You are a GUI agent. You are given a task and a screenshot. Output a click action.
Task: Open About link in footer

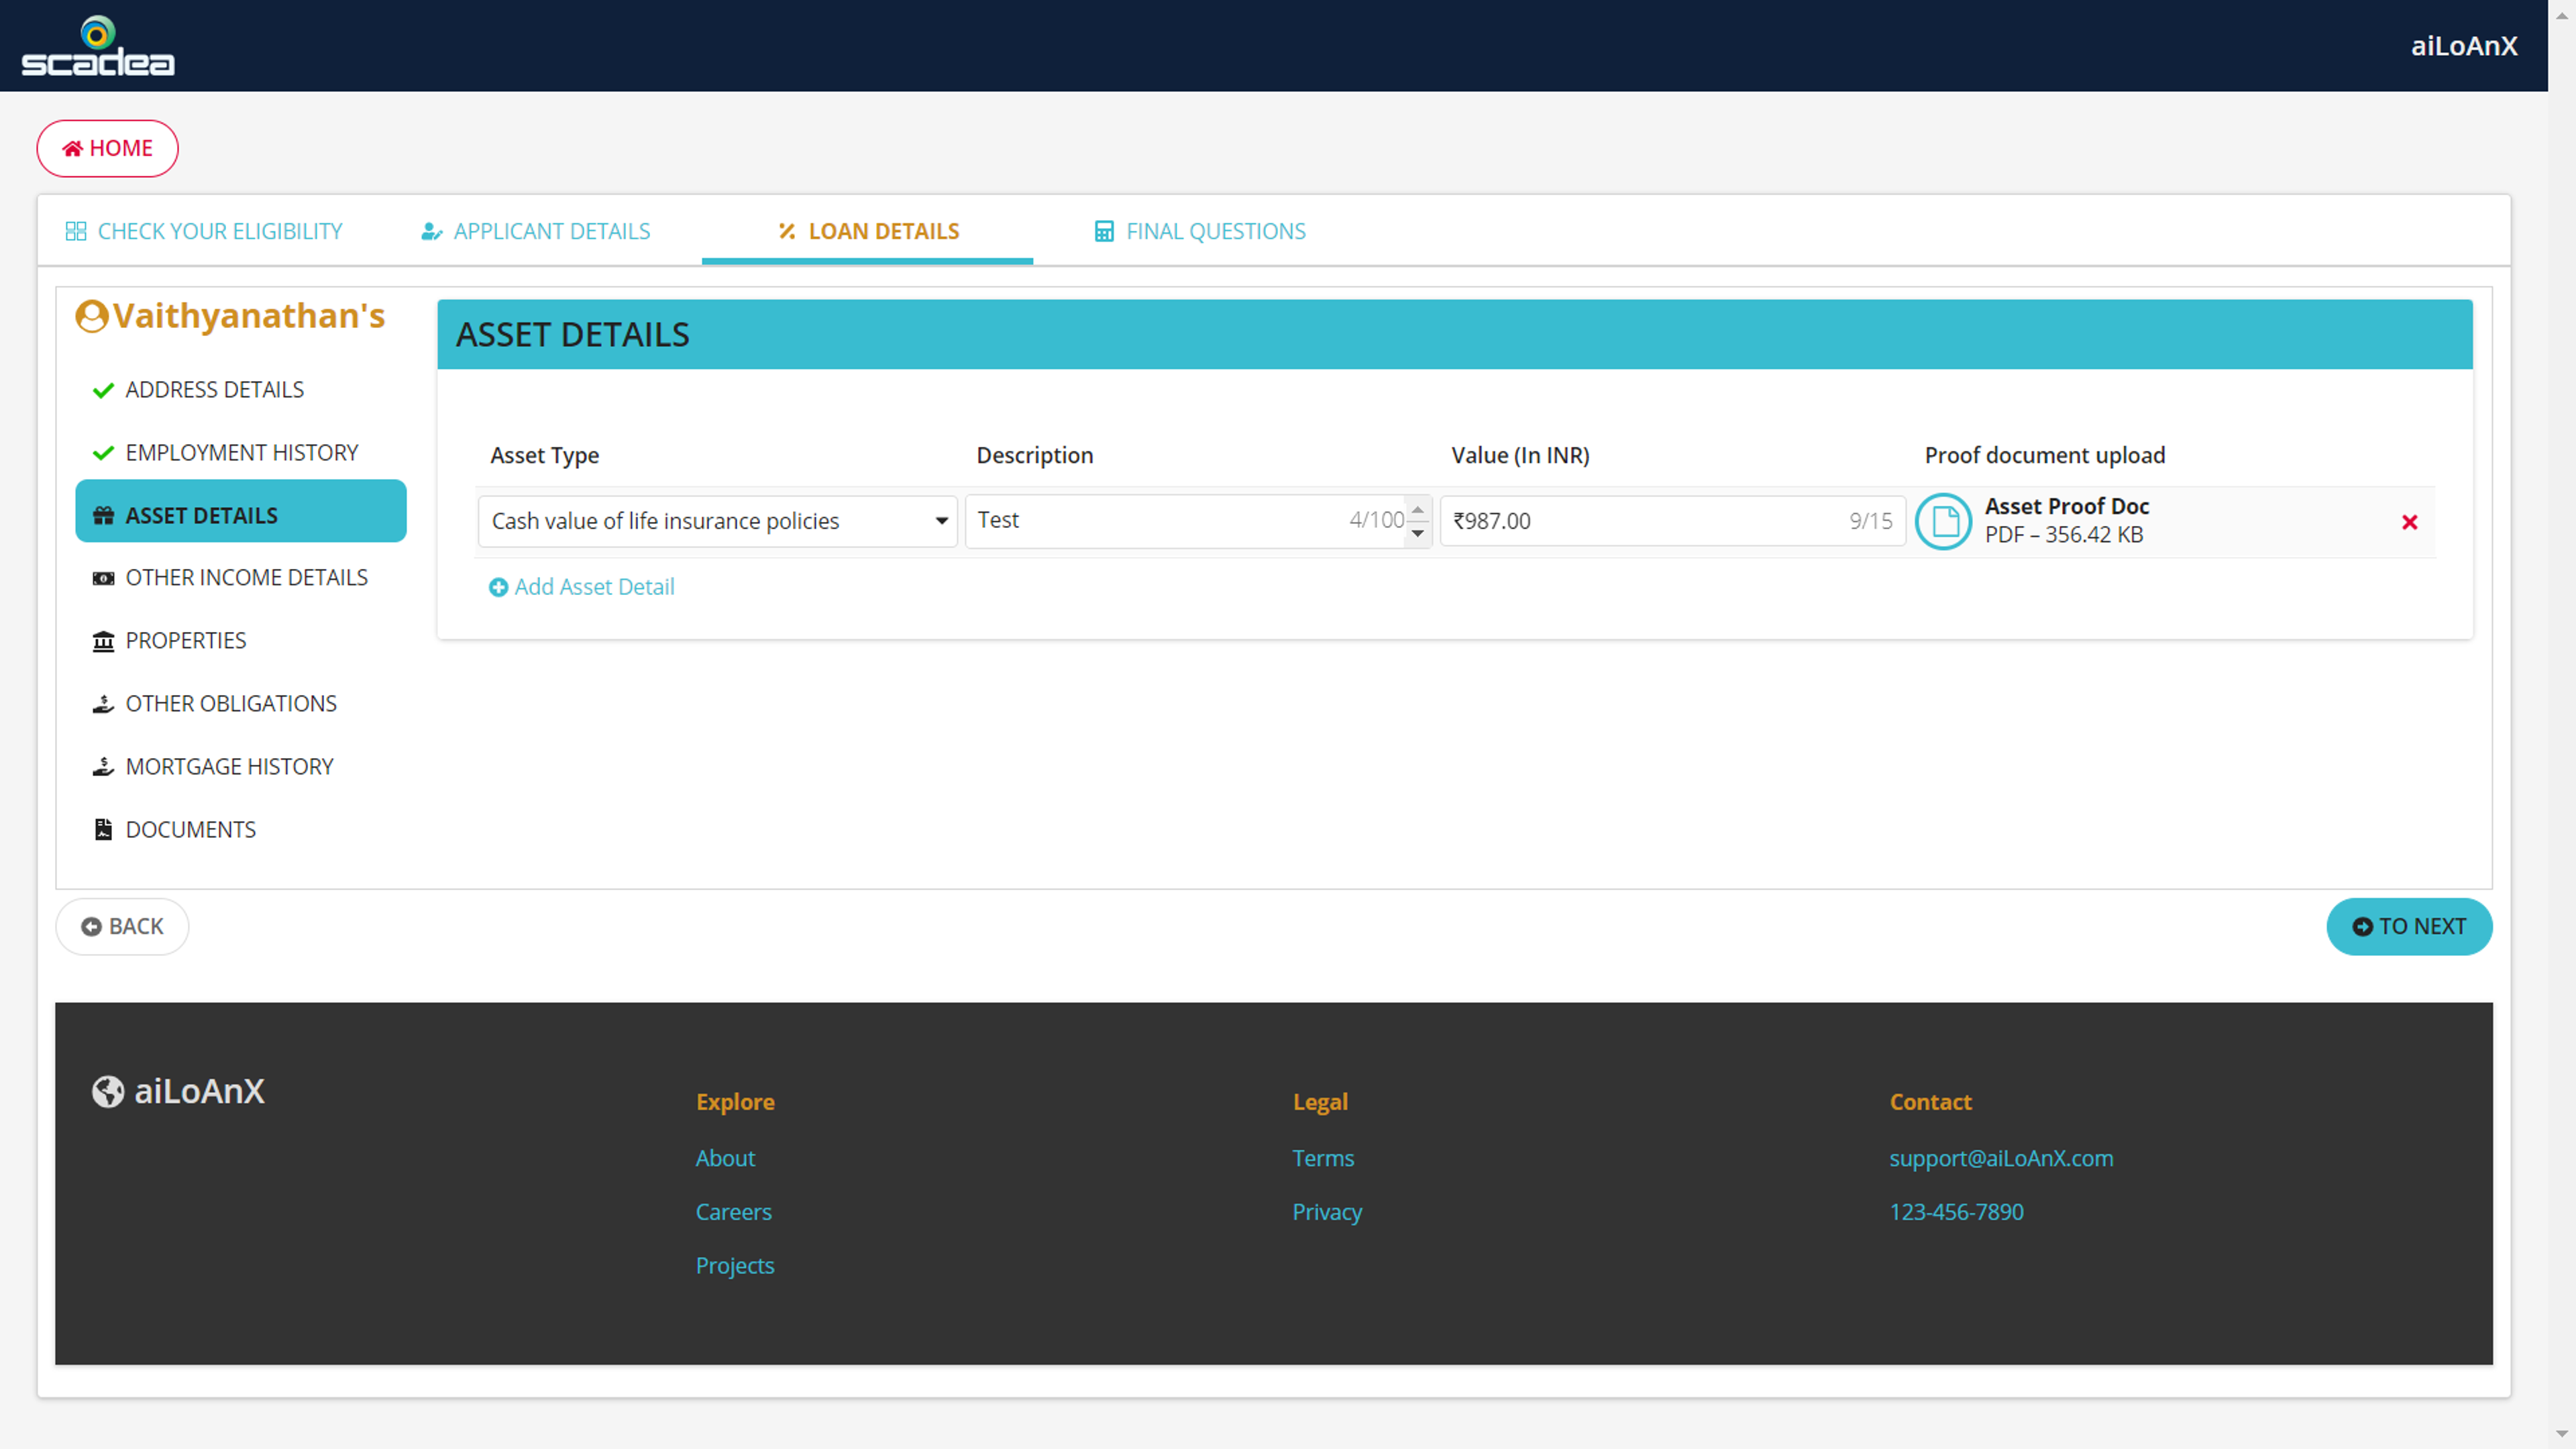point(725,1158)
